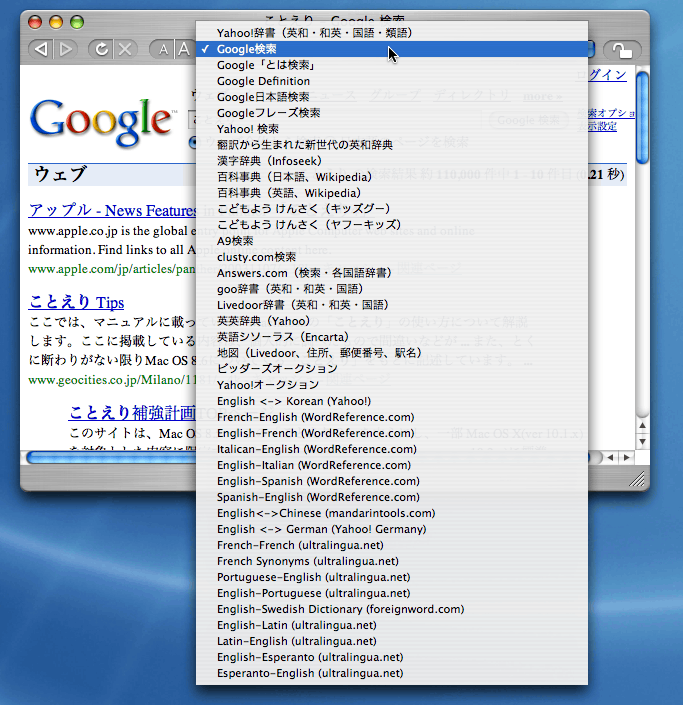The image size is (683, 705).
Task: Click the browser back arrow button
Action: 41,49
